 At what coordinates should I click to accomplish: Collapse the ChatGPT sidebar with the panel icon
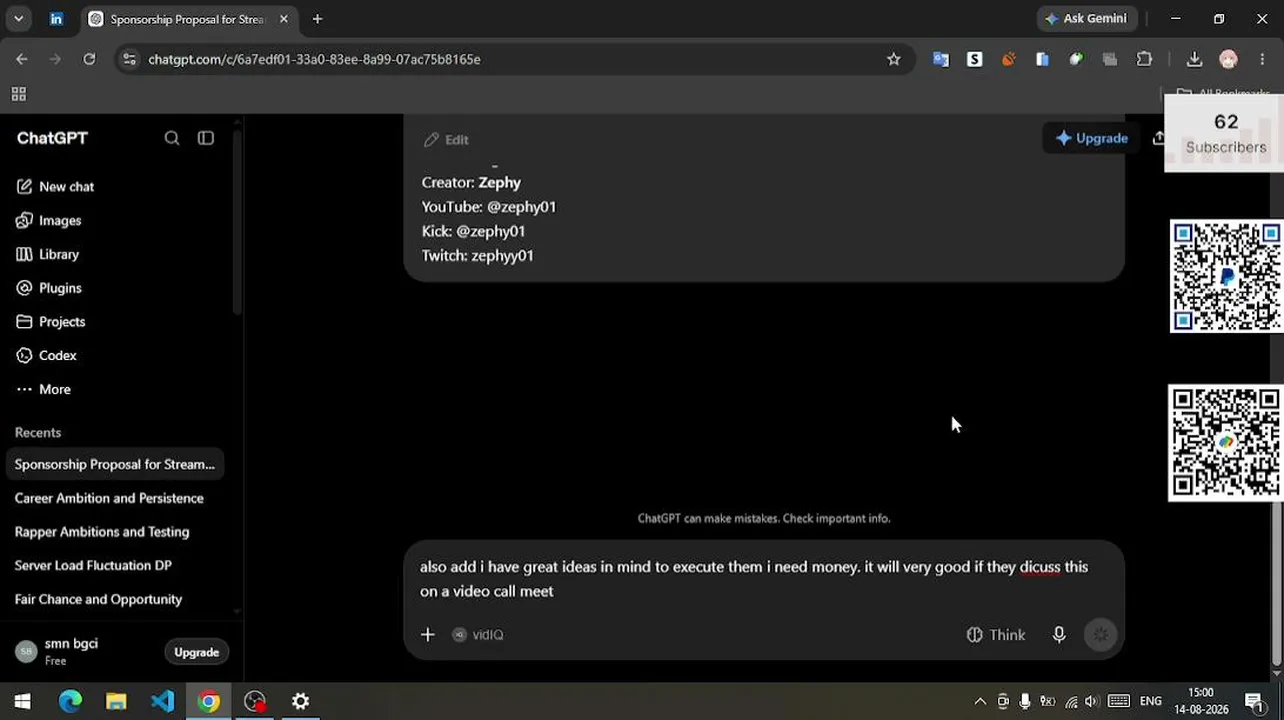pos(206,138)
